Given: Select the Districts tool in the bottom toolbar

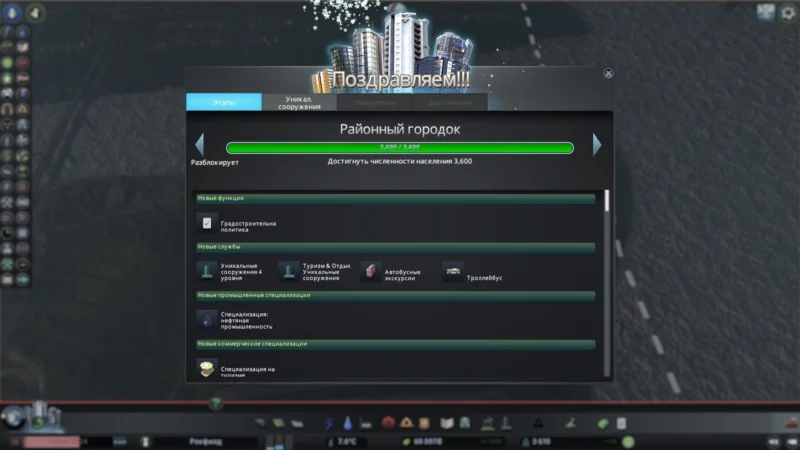Looking at the screenshot, I should (x=297, y=423).
